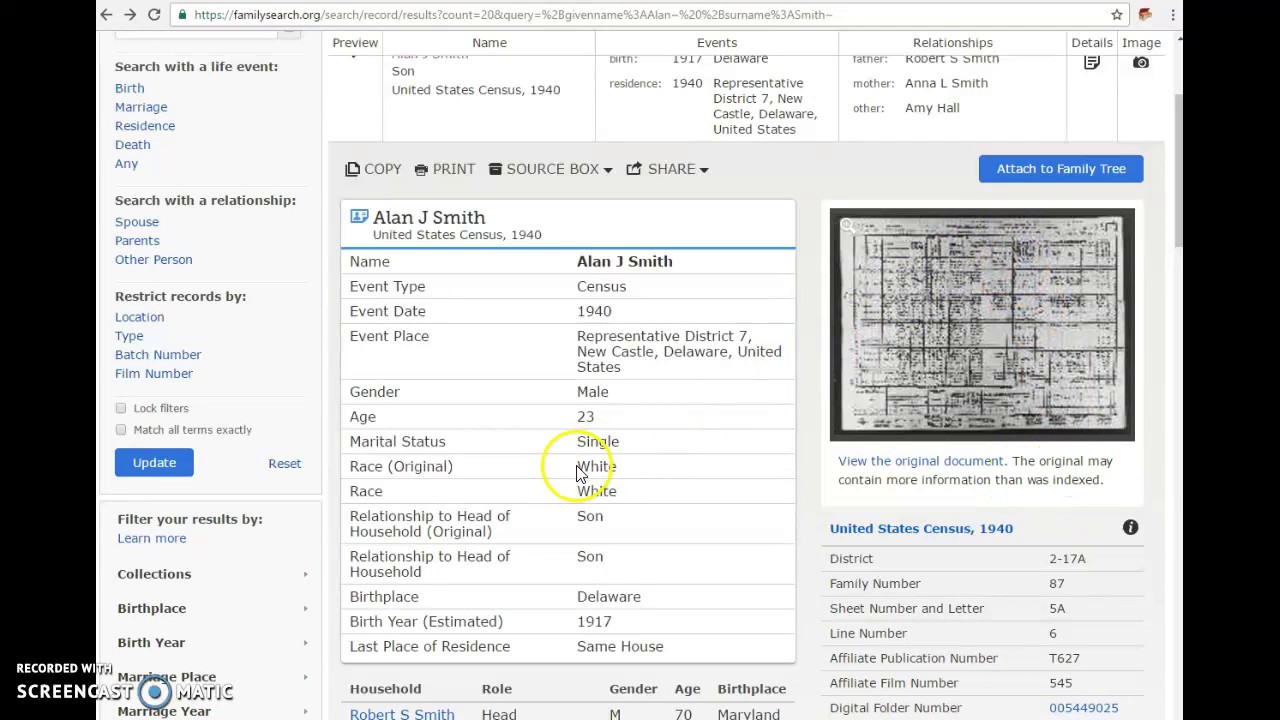Click the browser forward arrow

130,15
